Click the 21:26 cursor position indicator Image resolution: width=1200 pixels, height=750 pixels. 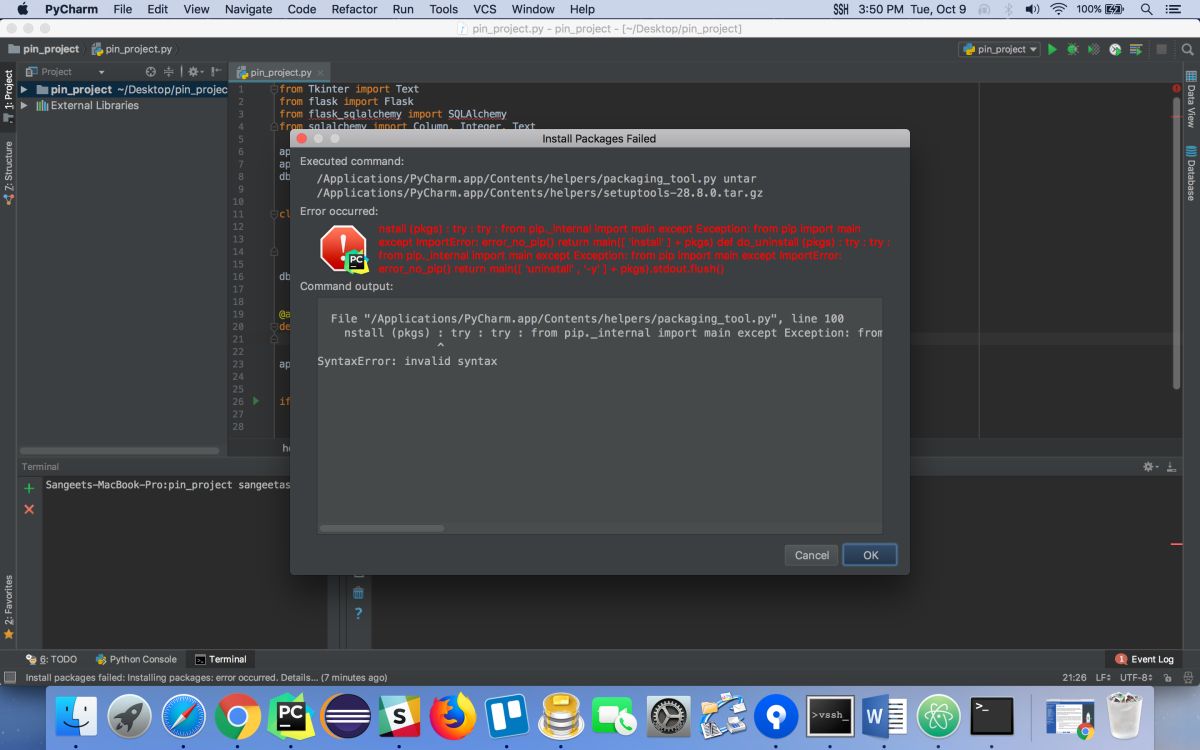tap(1075, 677)
